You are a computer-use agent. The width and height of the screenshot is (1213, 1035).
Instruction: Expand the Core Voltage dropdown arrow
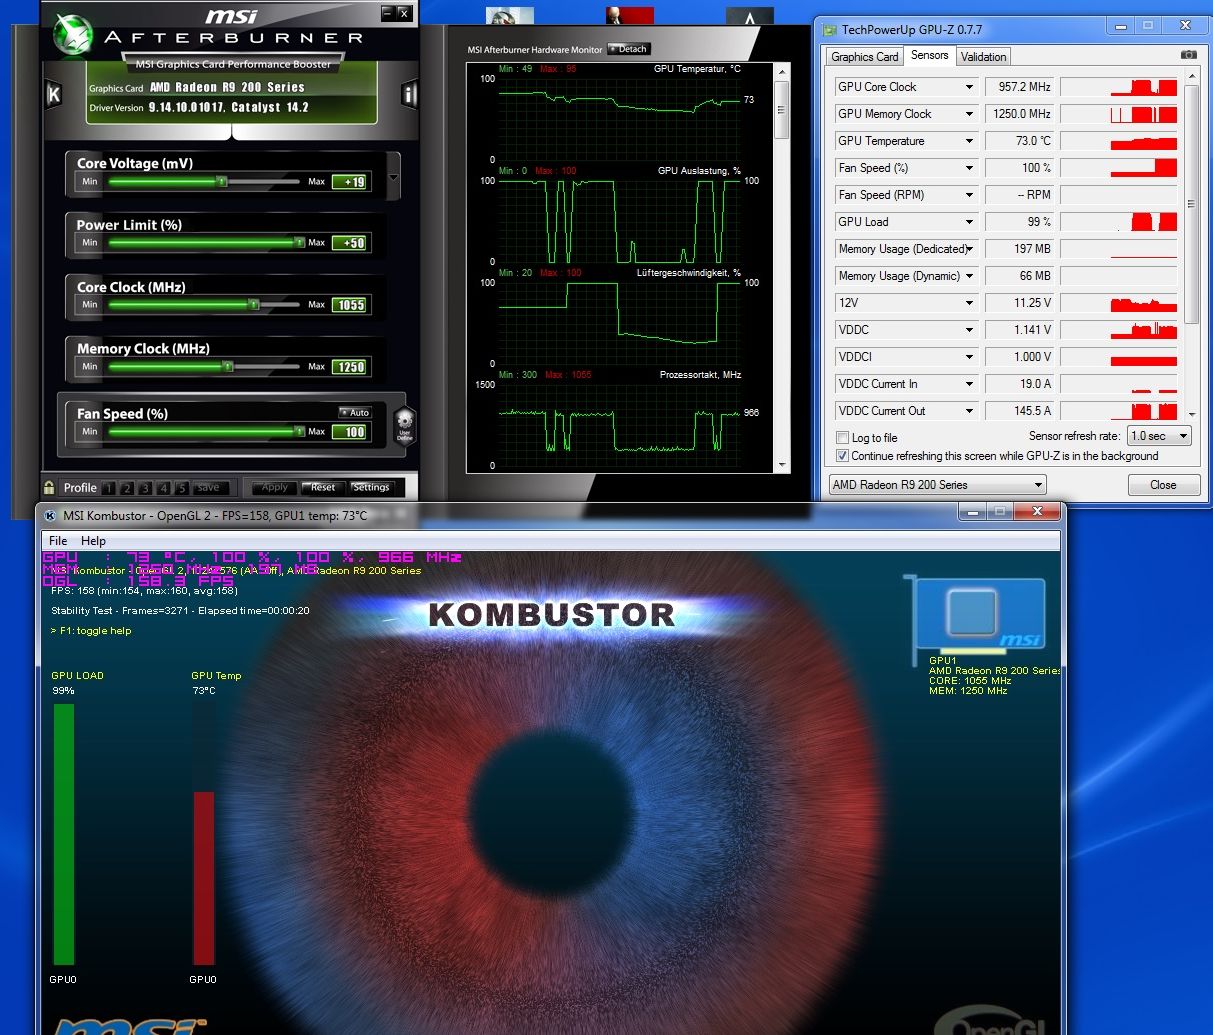tap(393, 178)
